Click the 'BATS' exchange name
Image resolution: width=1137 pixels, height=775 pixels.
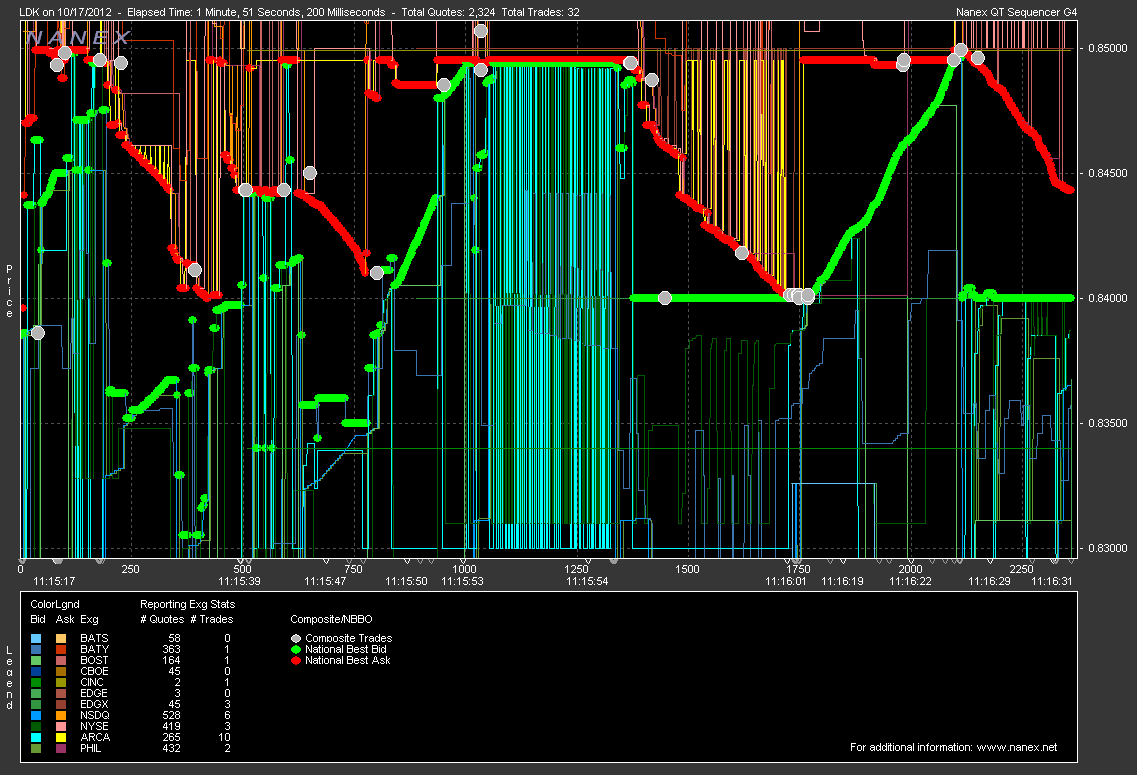pyautogui.click(x=94, y=639)
